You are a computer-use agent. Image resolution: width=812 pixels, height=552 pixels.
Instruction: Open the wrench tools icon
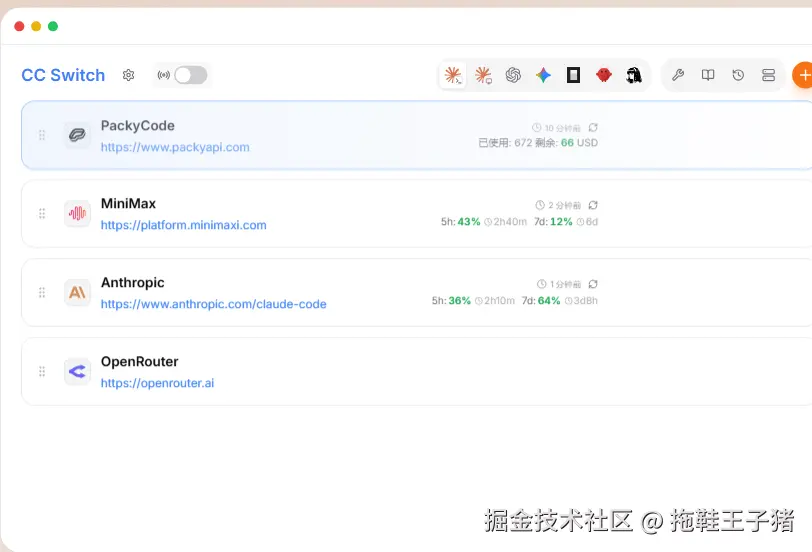click(678, 75)
